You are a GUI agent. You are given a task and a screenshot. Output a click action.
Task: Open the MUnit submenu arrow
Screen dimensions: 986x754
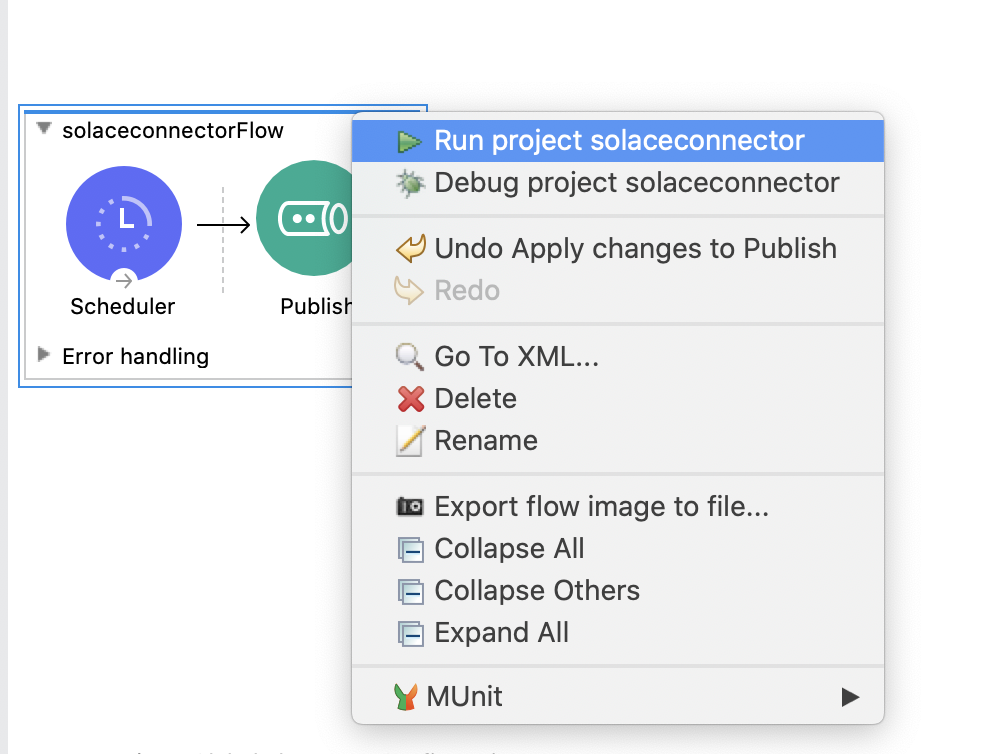click(x=850, y=697)
